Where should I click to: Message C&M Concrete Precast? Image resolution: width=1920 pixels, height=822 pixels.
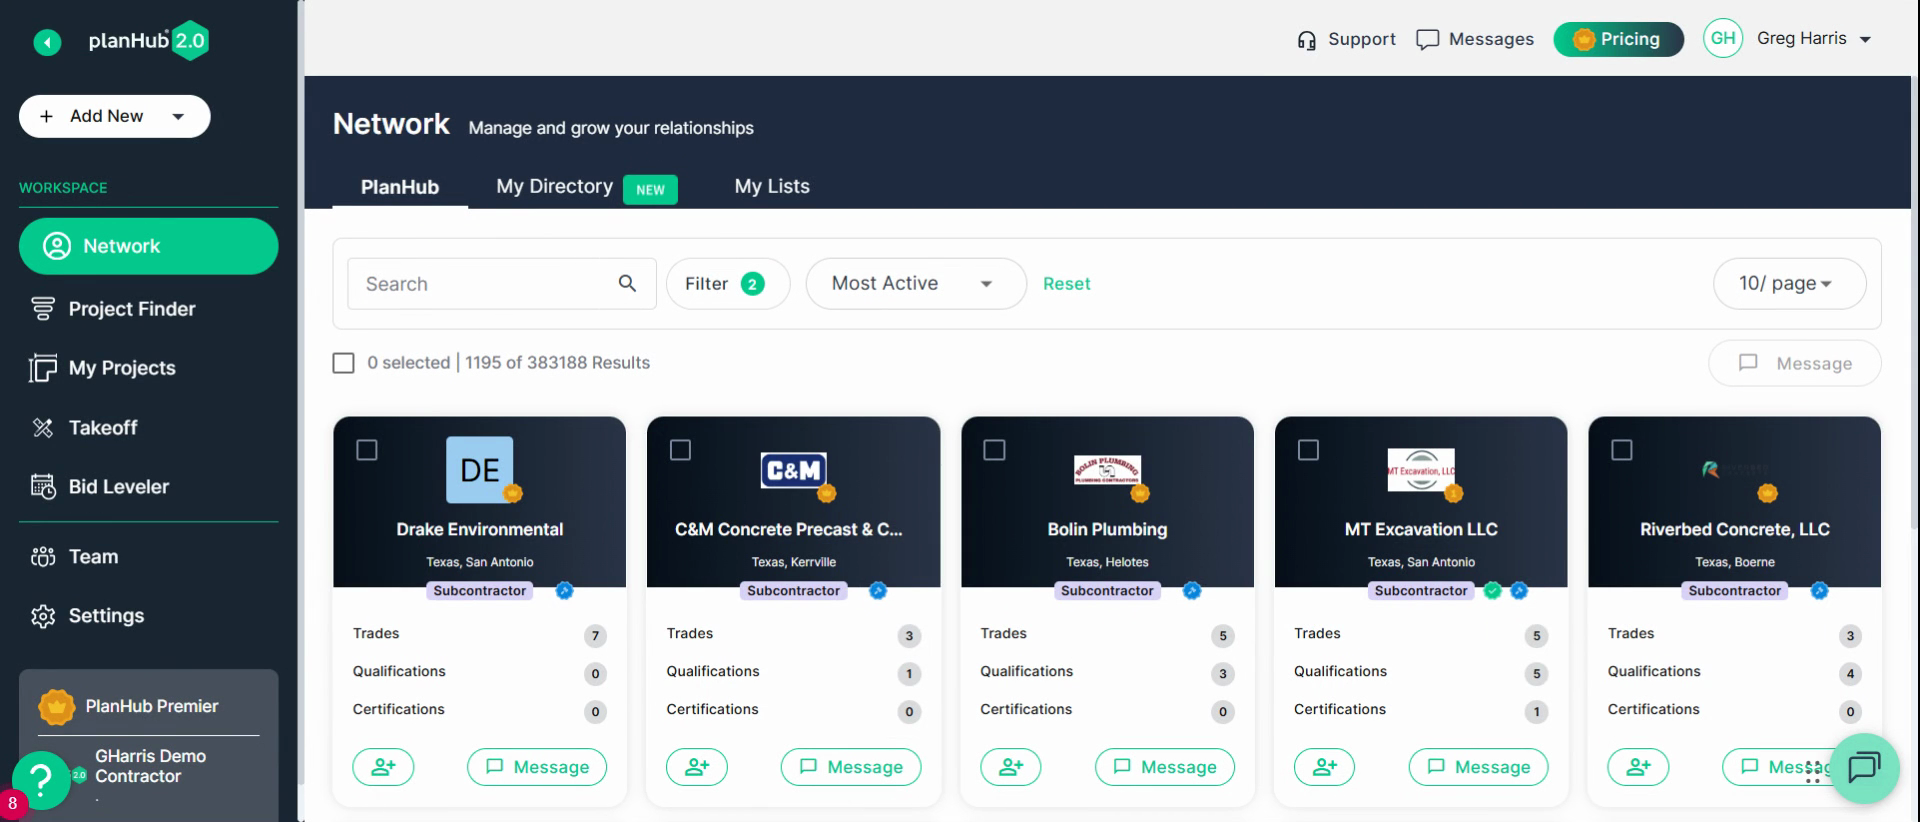click(851, 767)
